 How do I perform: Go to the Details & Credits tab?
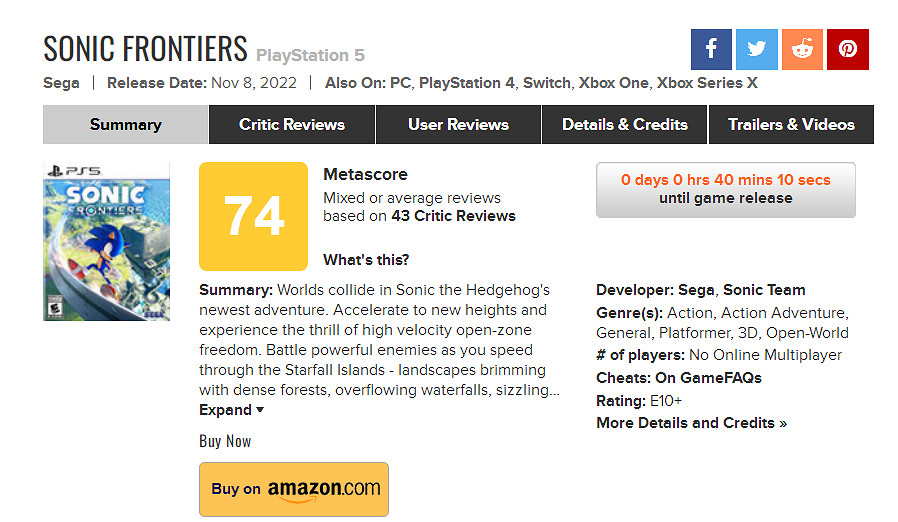click(625, 125)
